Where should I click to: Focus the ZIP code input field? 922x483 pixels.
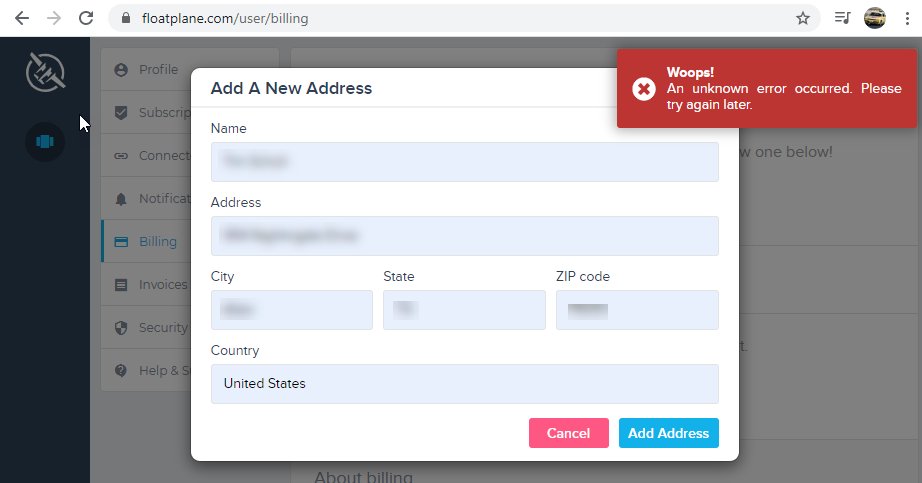coord(637,310)
